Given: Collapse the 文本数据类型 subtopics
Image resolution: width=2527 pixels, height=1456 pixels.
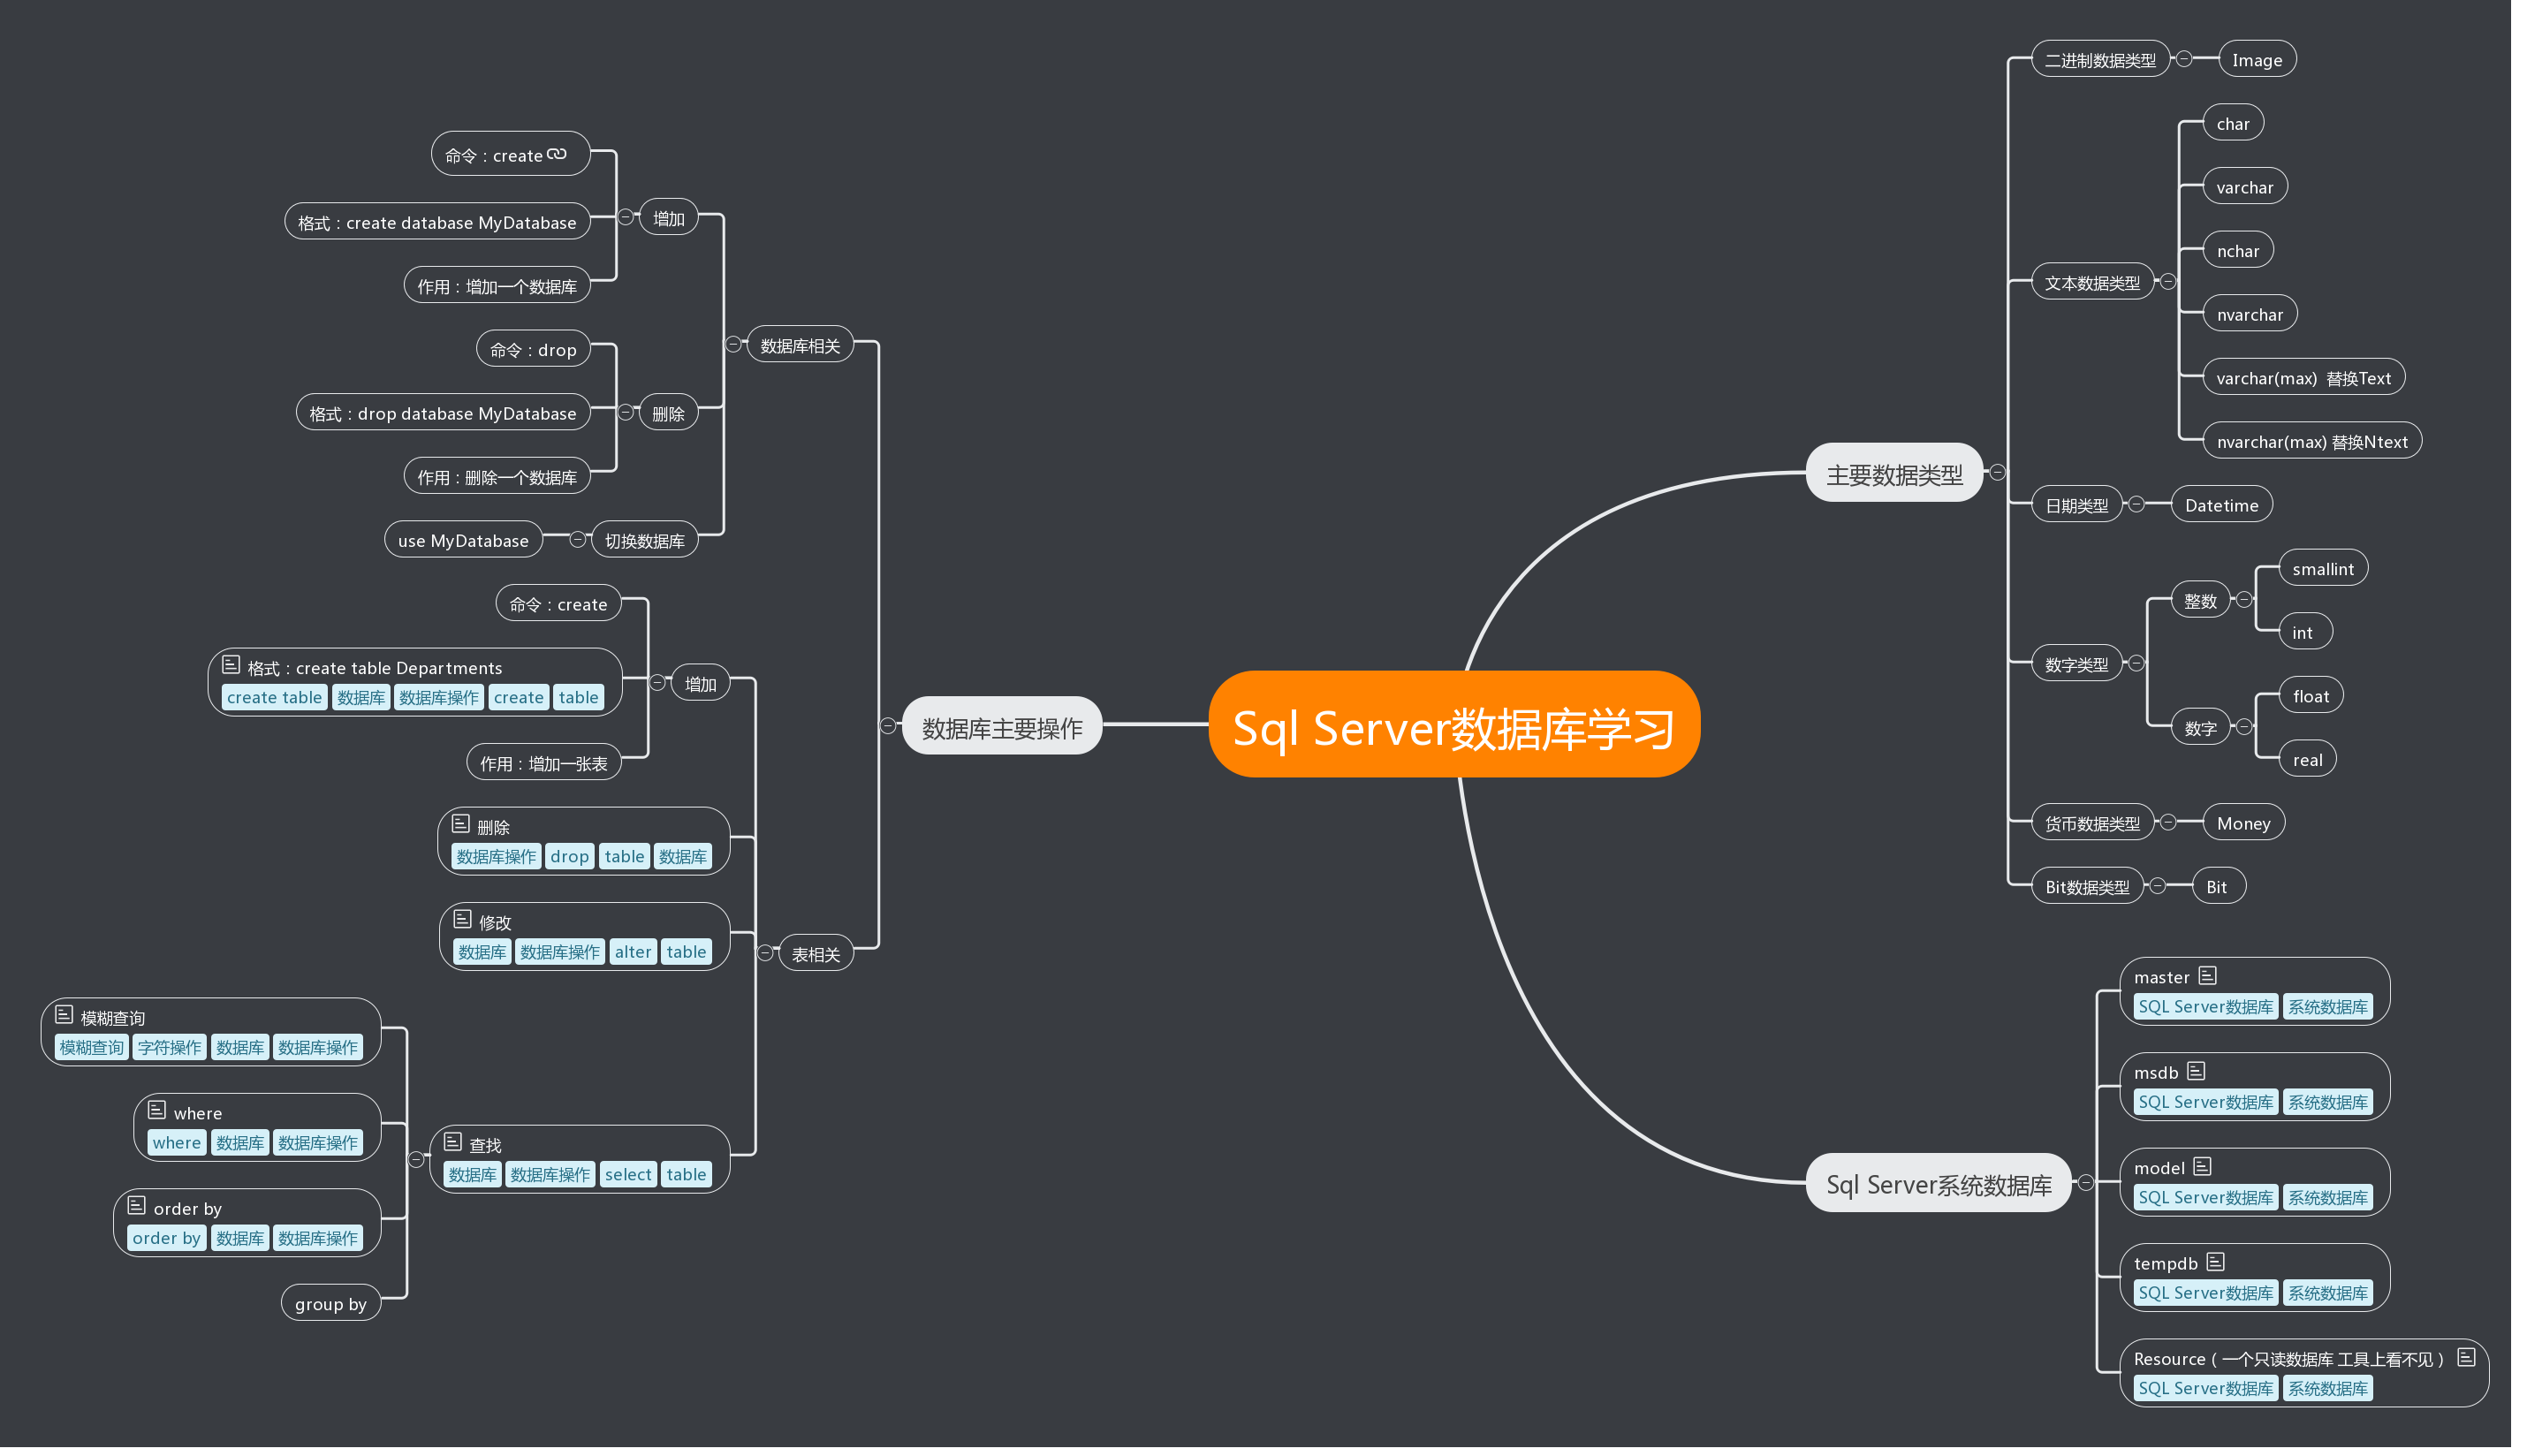Looking at the screenshot, I should pos(2168,282).
